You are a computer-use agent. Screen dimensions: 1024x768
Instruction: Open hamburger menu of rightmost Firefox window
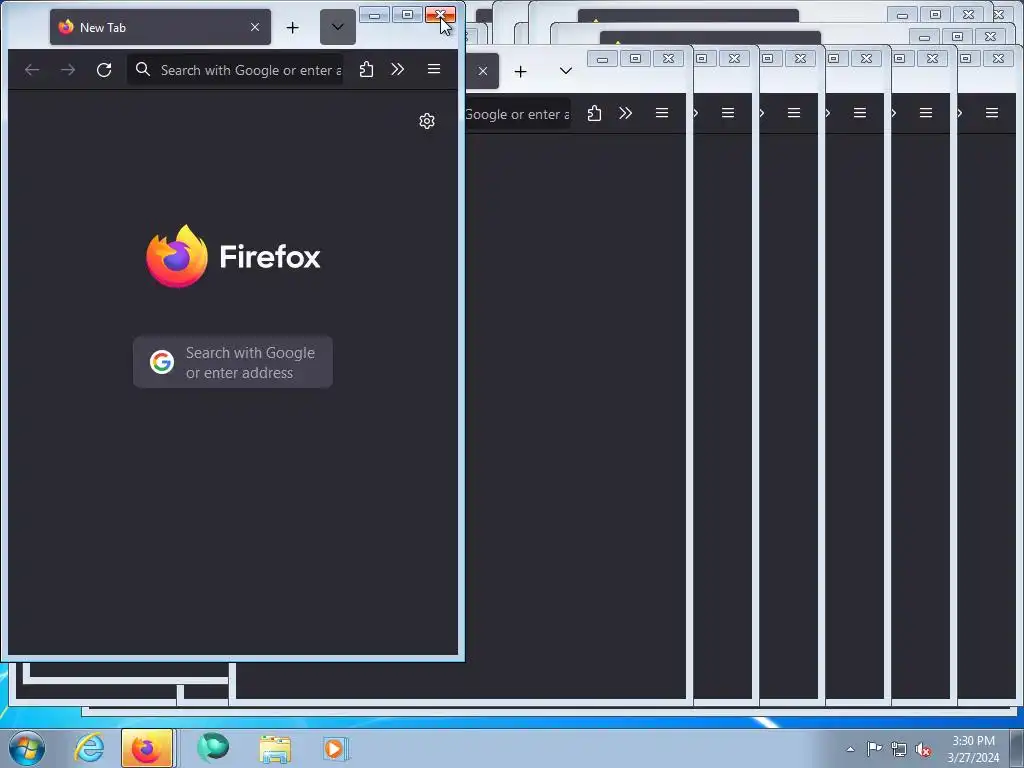tap(991, 114)
